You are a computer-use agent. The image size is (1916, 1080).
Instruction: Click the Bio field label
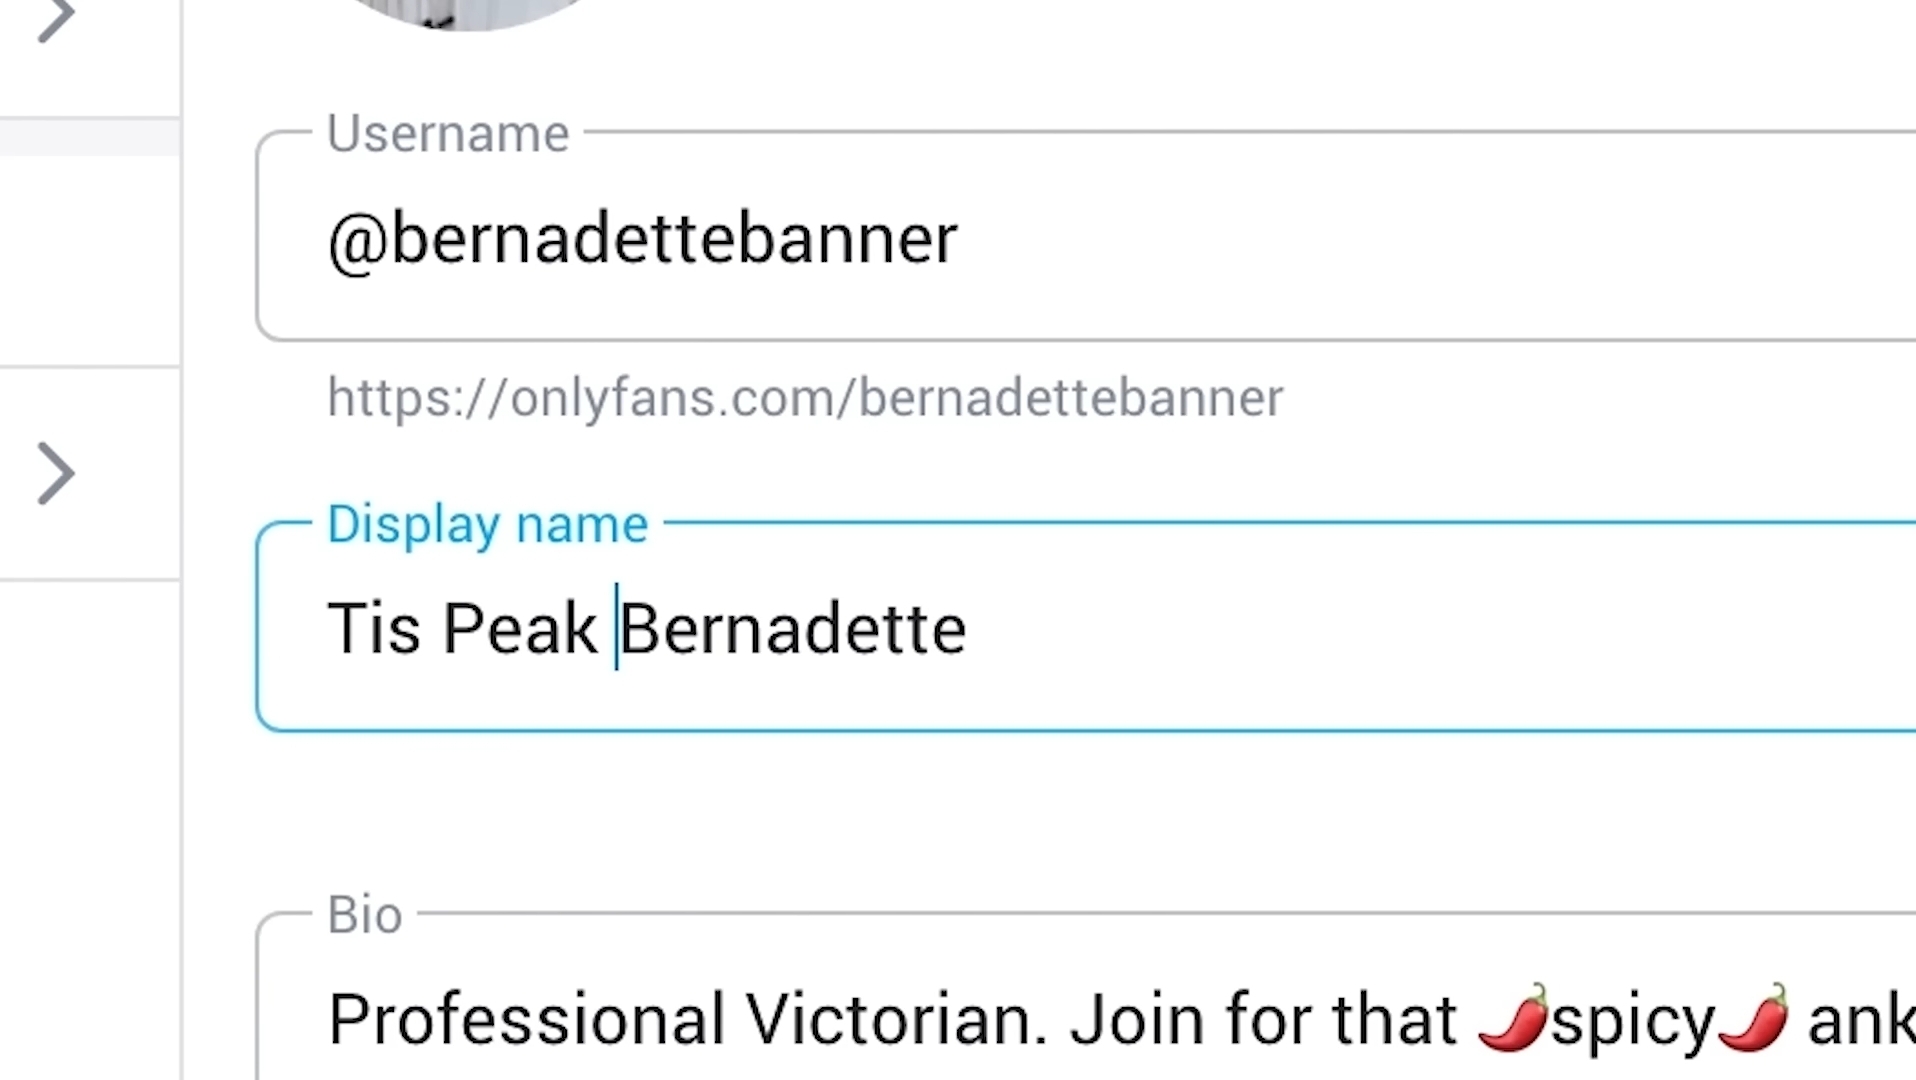click(x=365, y=915)
